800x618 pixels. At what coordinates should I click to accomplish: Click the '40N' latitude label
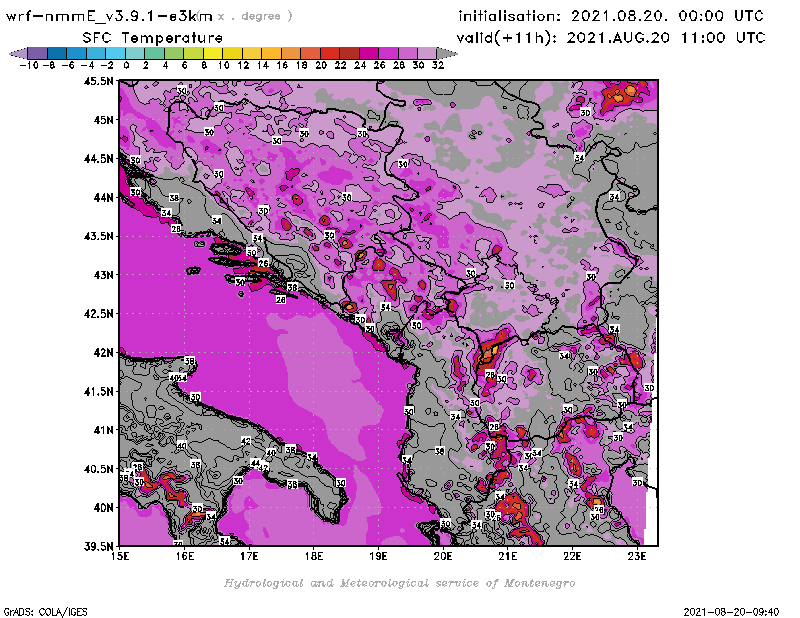(104, 508)
